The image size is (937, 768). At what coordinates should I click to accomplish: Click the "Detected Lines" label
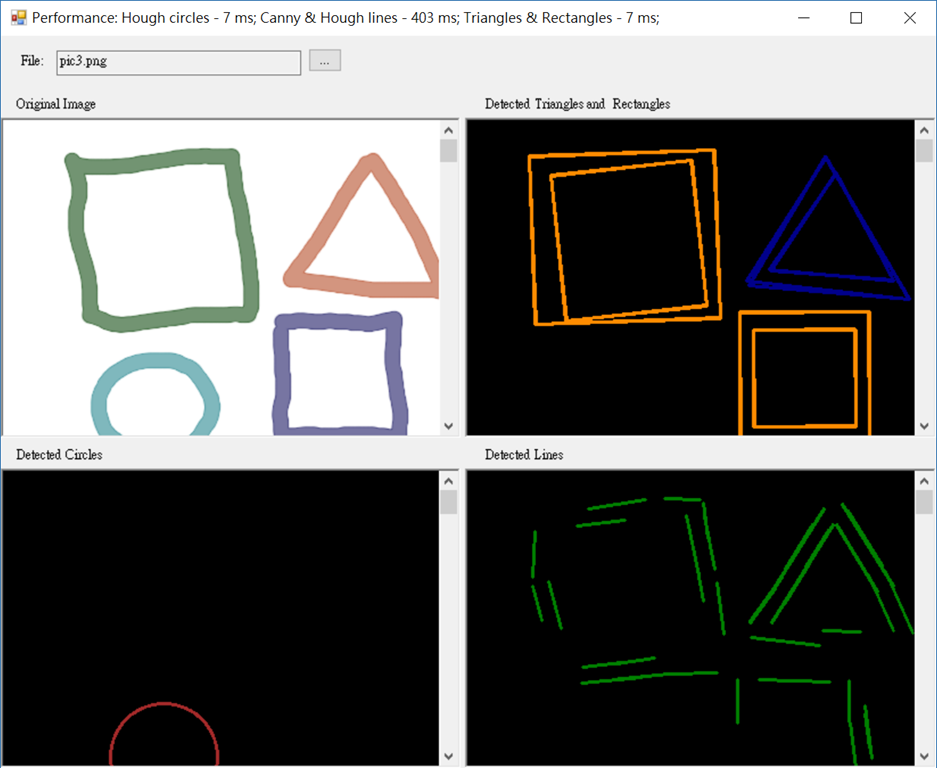pyautogui.click(x=524, y=455)
